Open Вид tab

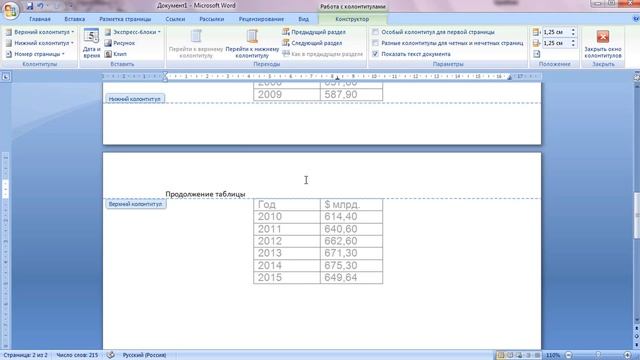tap(303, 19)
